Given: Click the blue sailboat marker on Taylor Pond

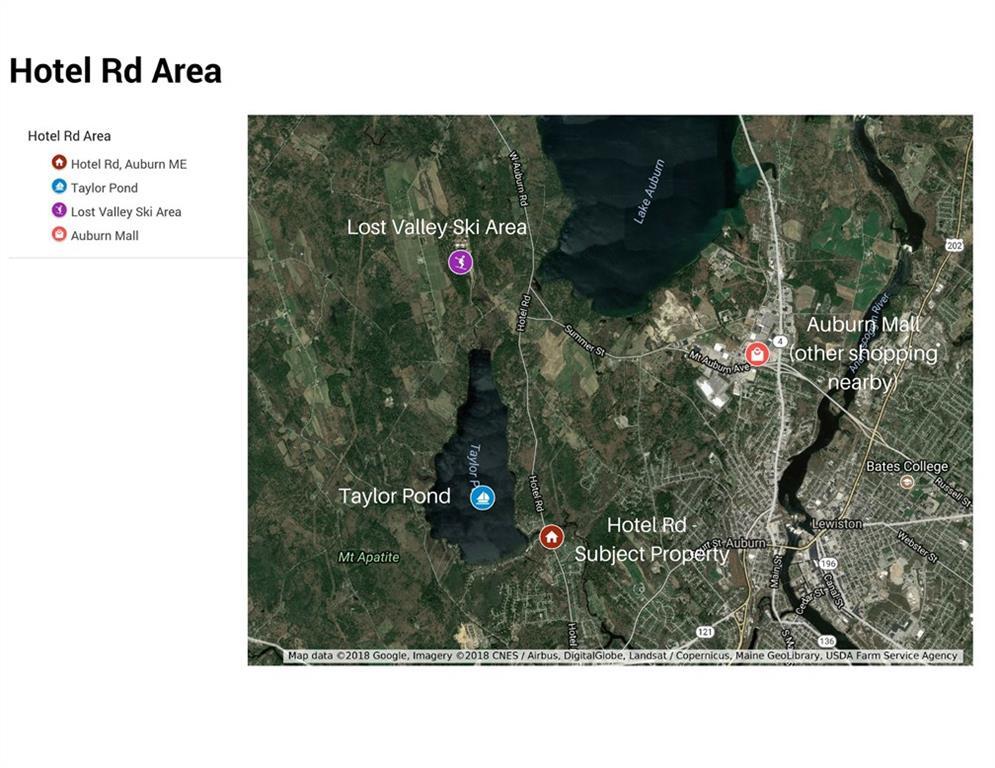Looking at the screenshot, I should (x=482, y=498).
